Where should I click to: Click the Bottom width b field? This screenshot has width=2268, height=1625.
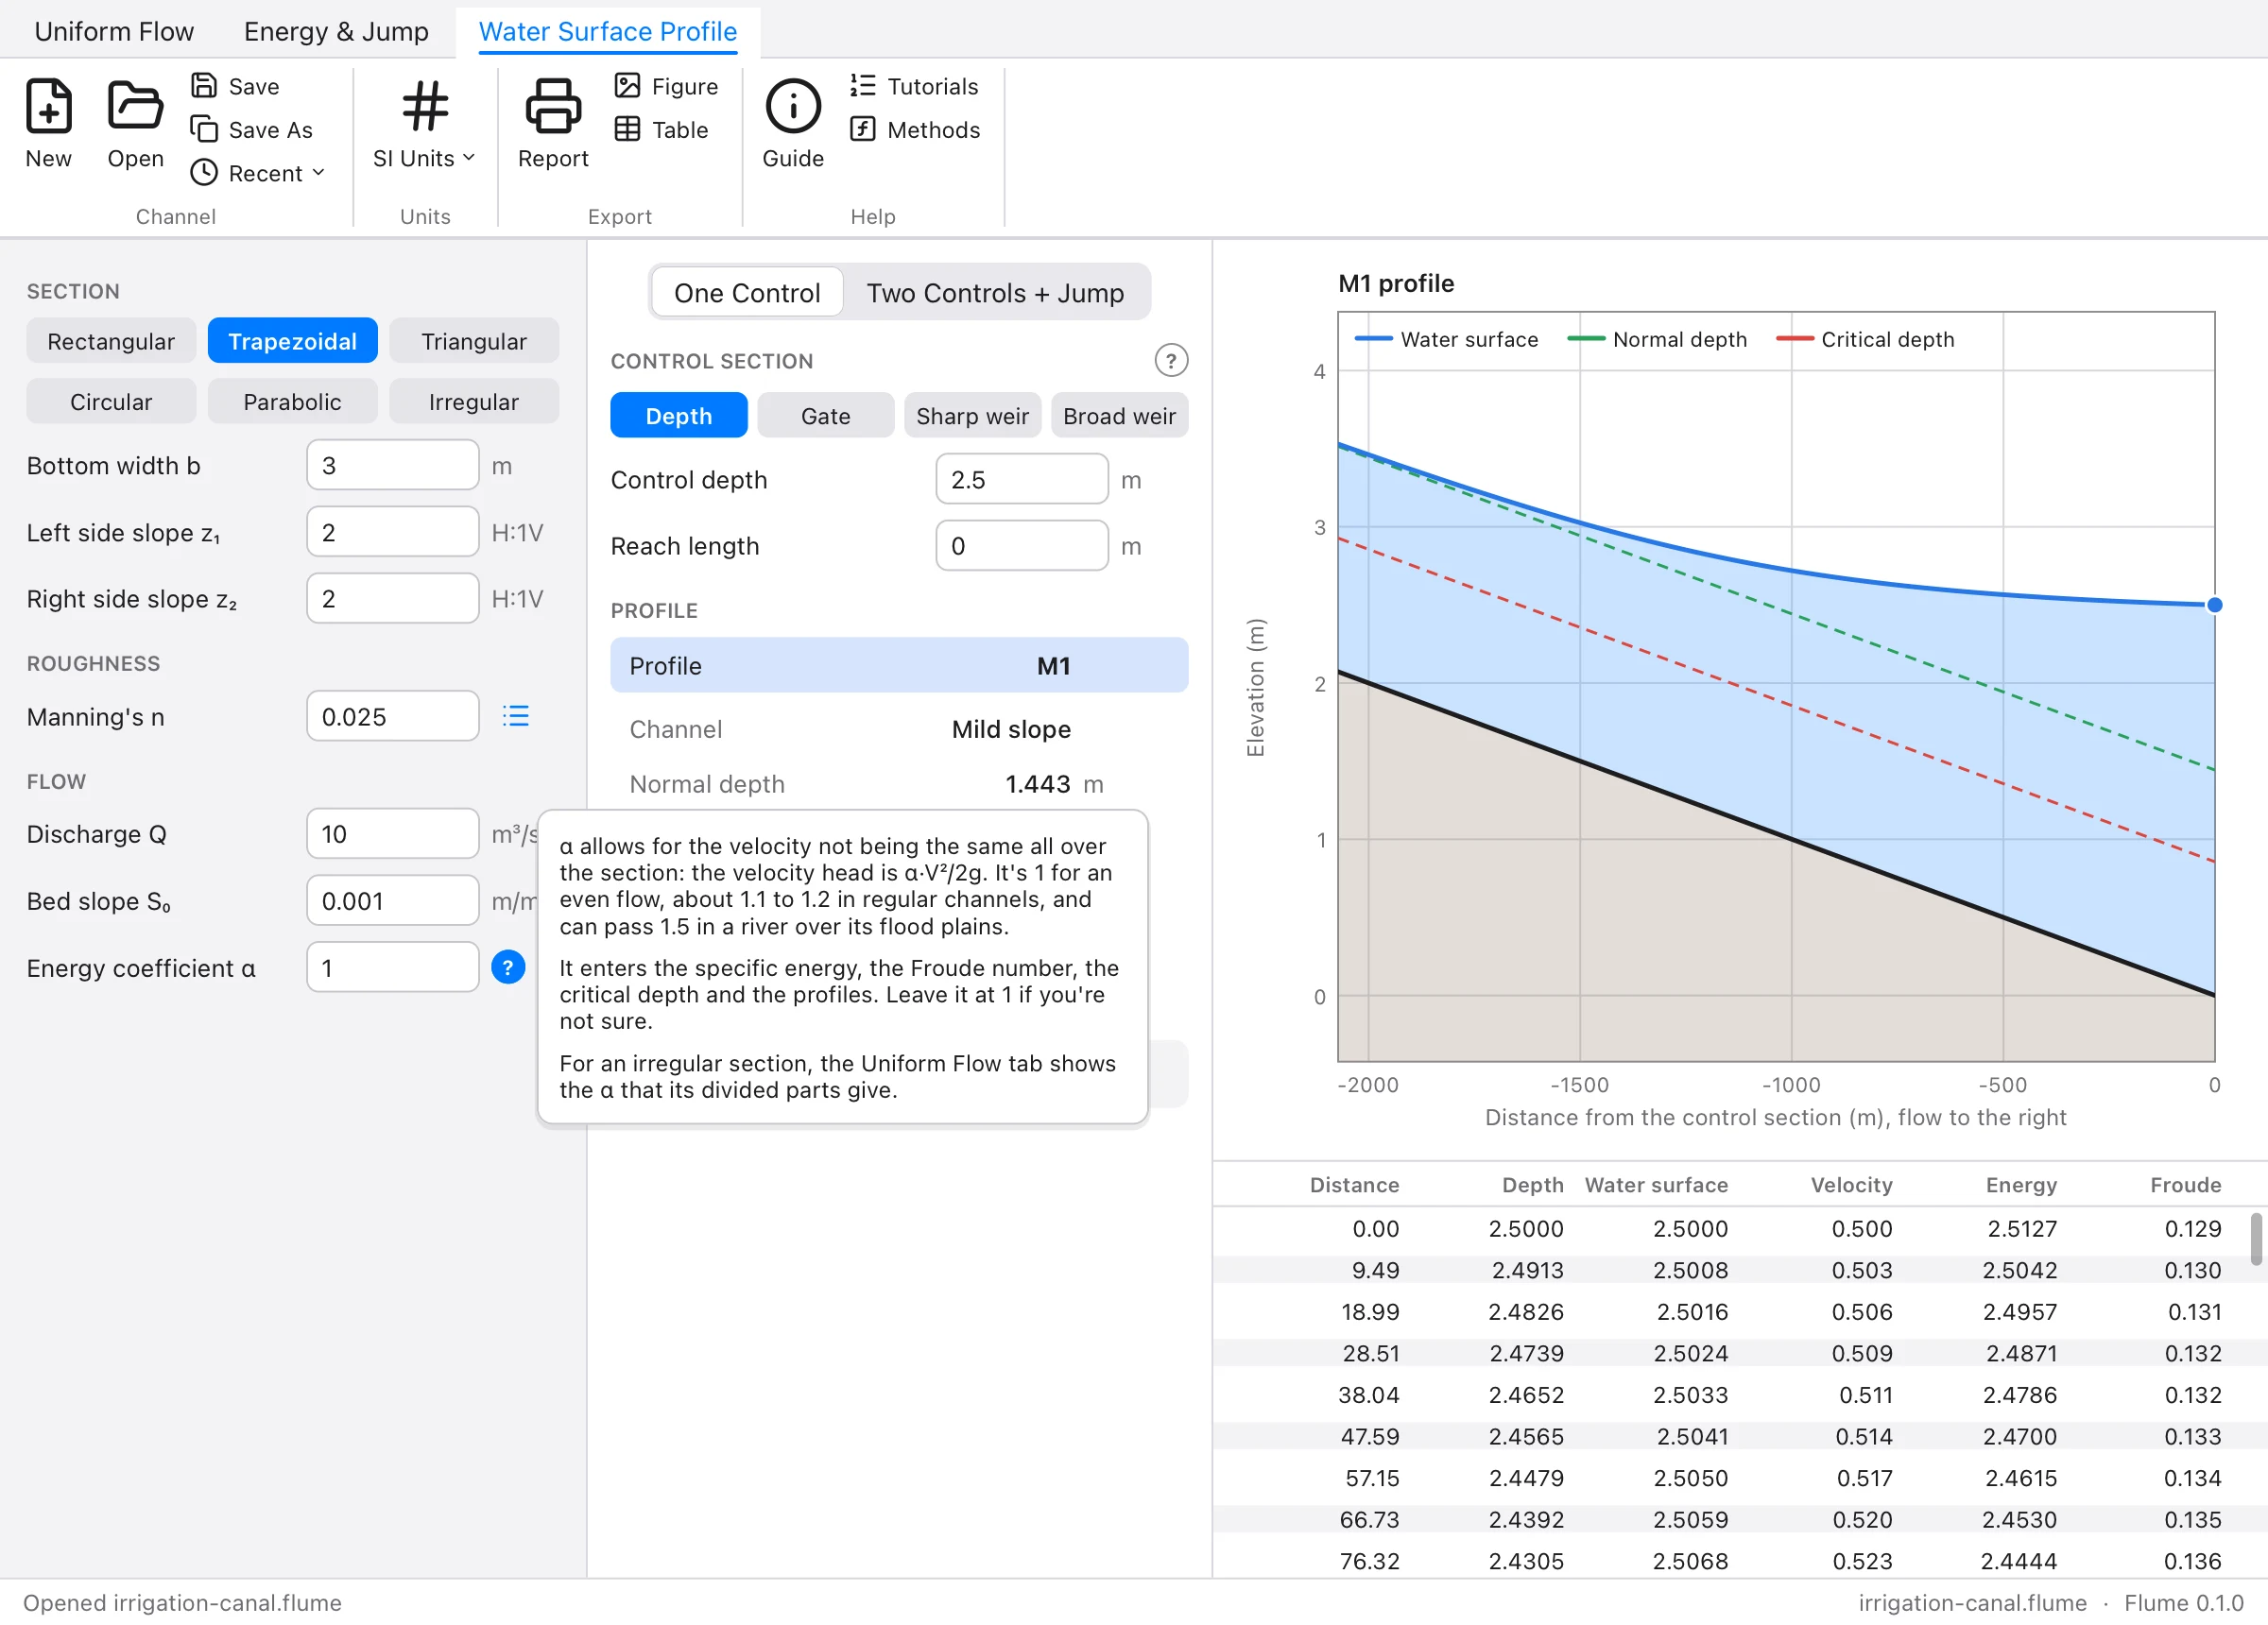[392, 465]
